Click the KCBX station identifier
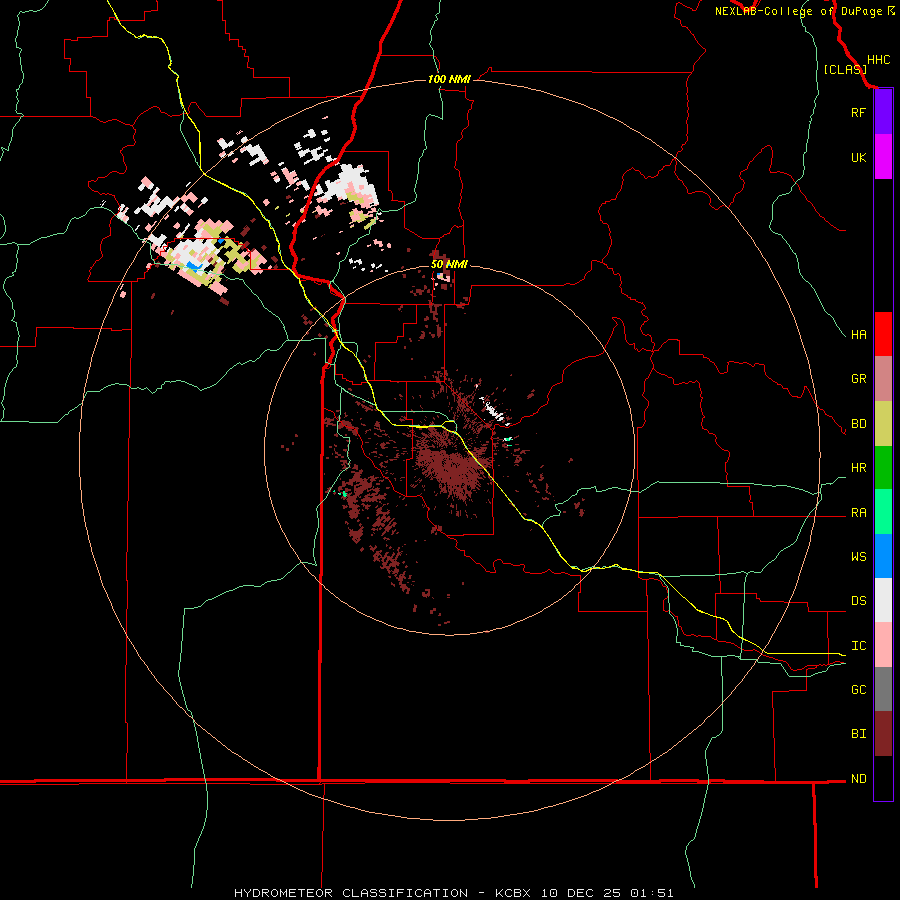The width and height of the screenshot is (900, 900). pos(513,893)
